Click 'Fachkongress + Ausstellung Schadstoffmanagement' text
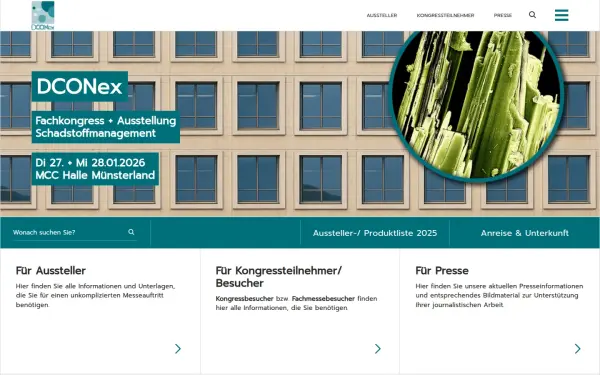 point(106,127)
